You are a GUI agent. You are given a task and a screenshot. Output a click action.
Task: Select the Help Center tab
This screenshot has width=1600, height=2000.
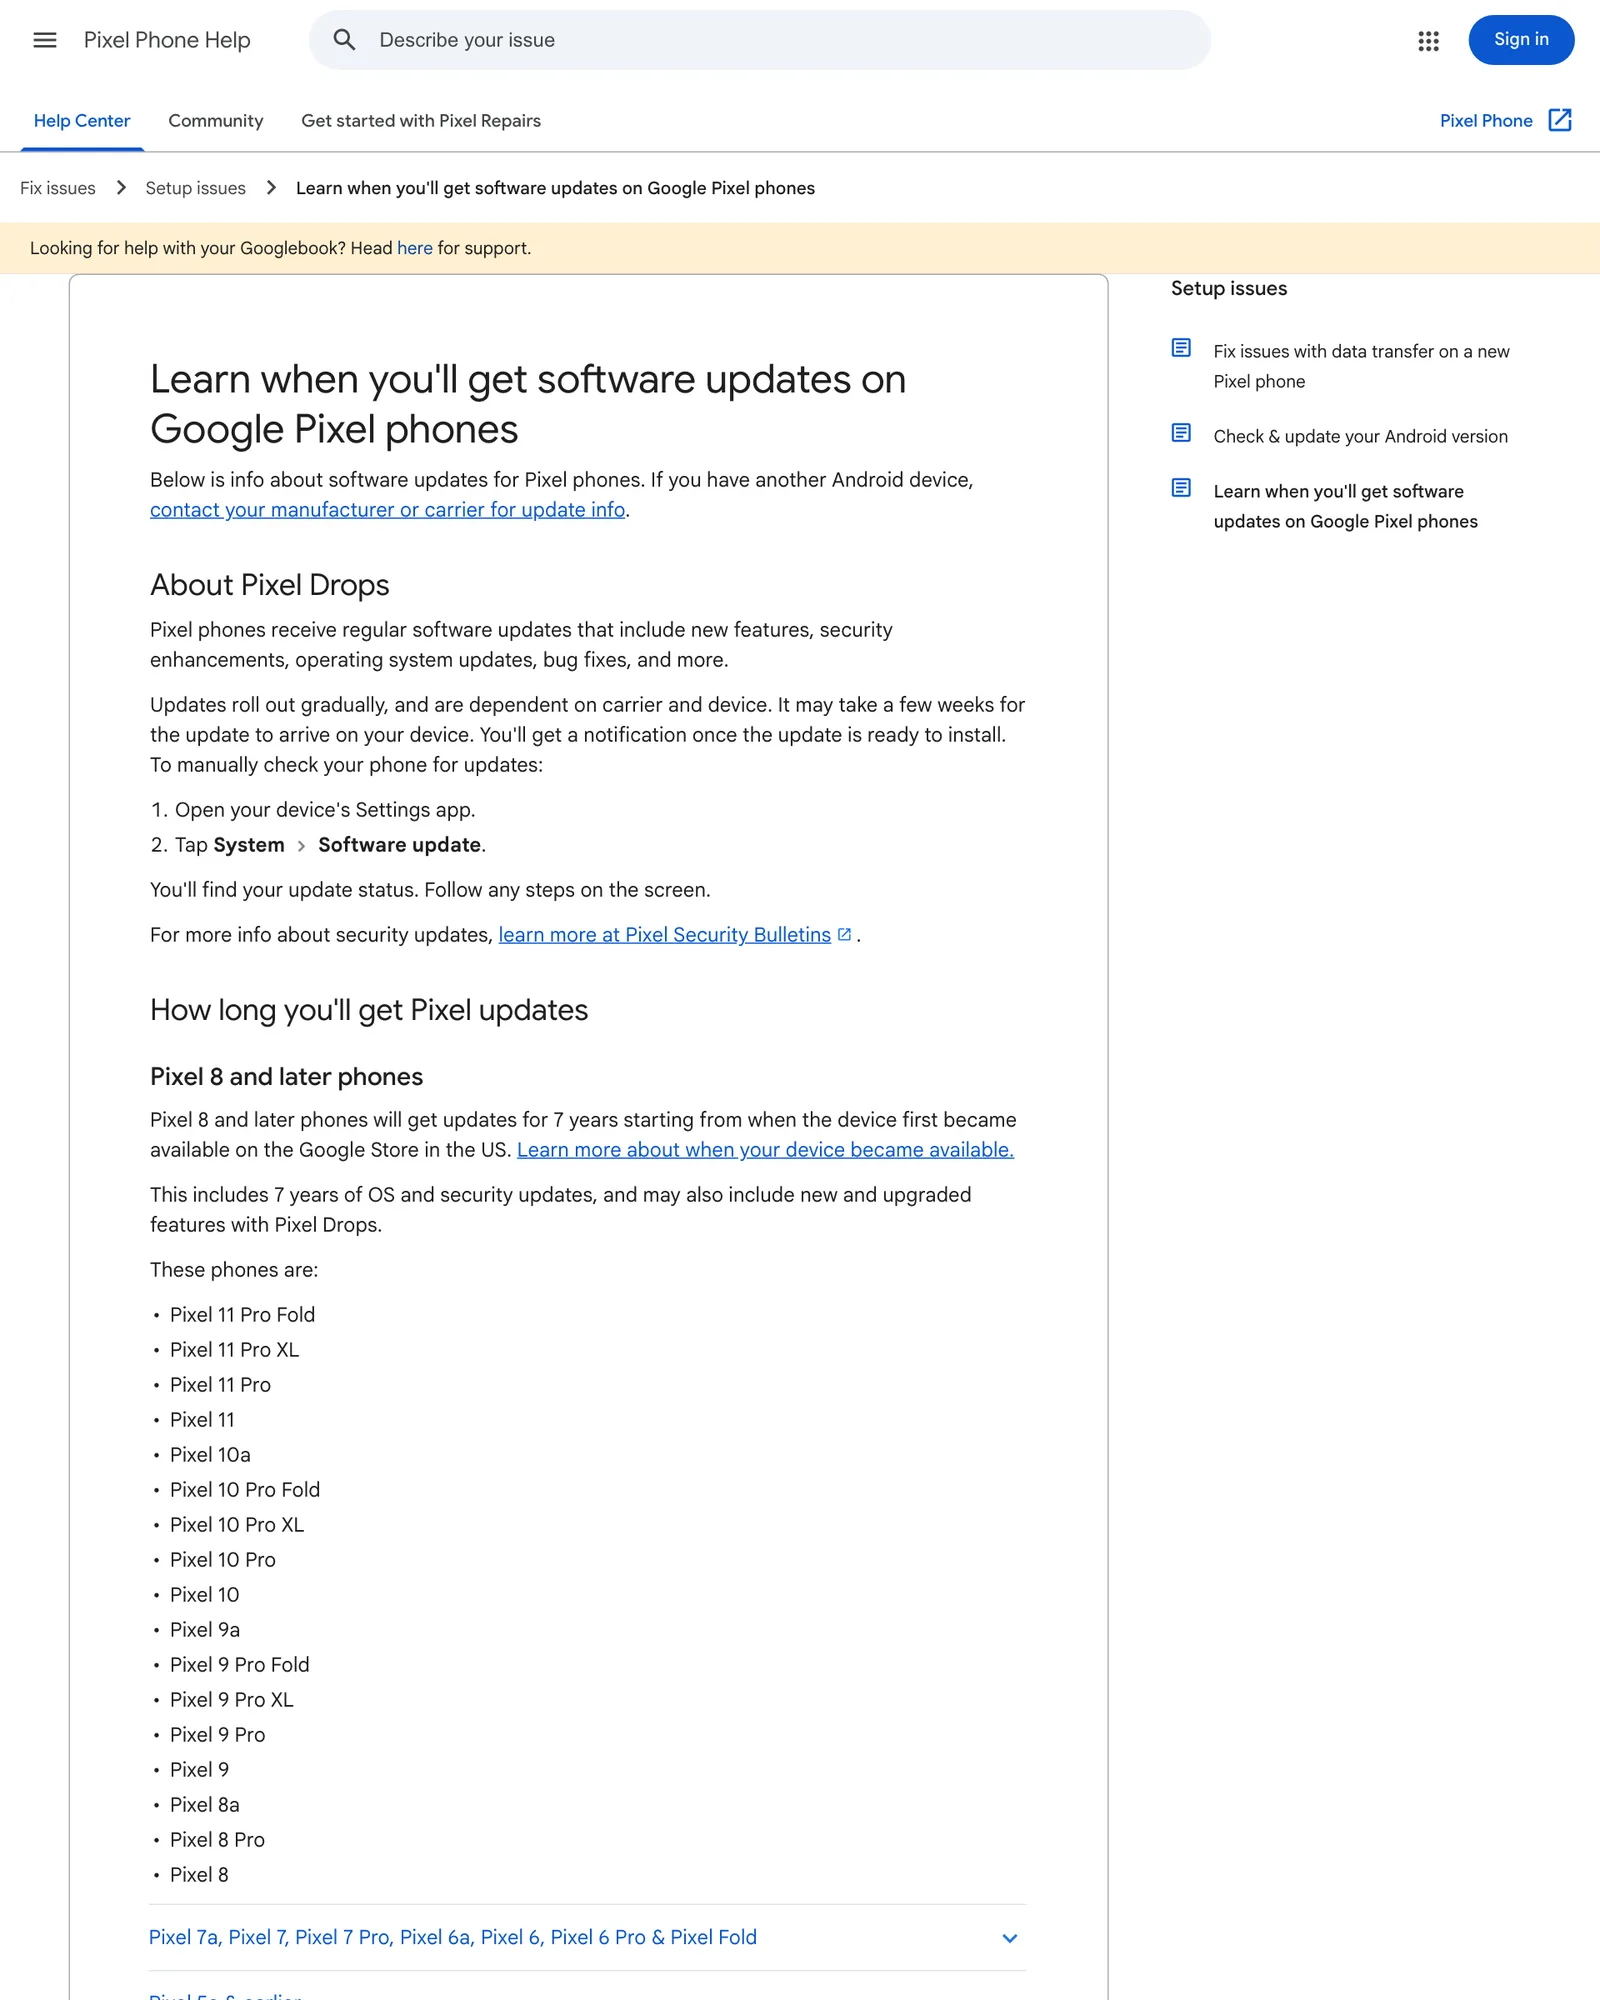pyautogui.click(x=82, y=121)
